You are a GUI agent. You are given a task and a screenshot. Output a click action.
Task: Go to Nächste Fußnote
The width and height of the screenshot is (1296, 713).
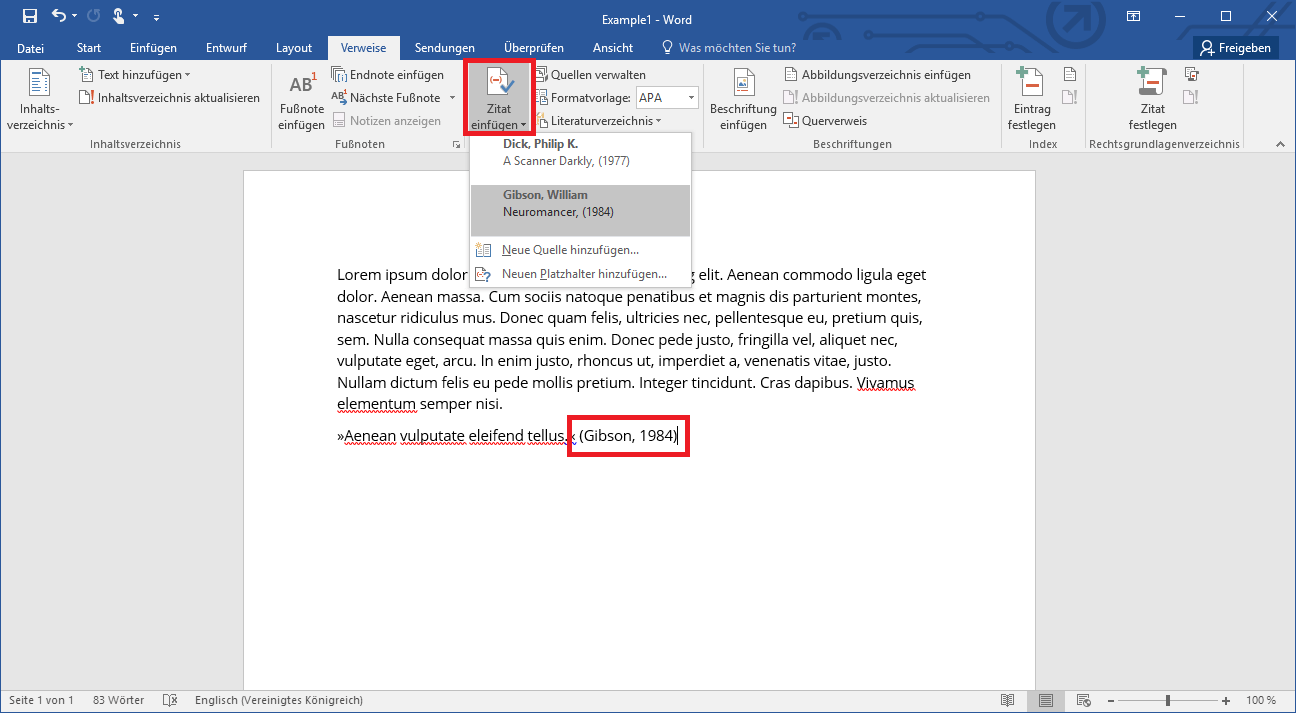coord(386,98)
